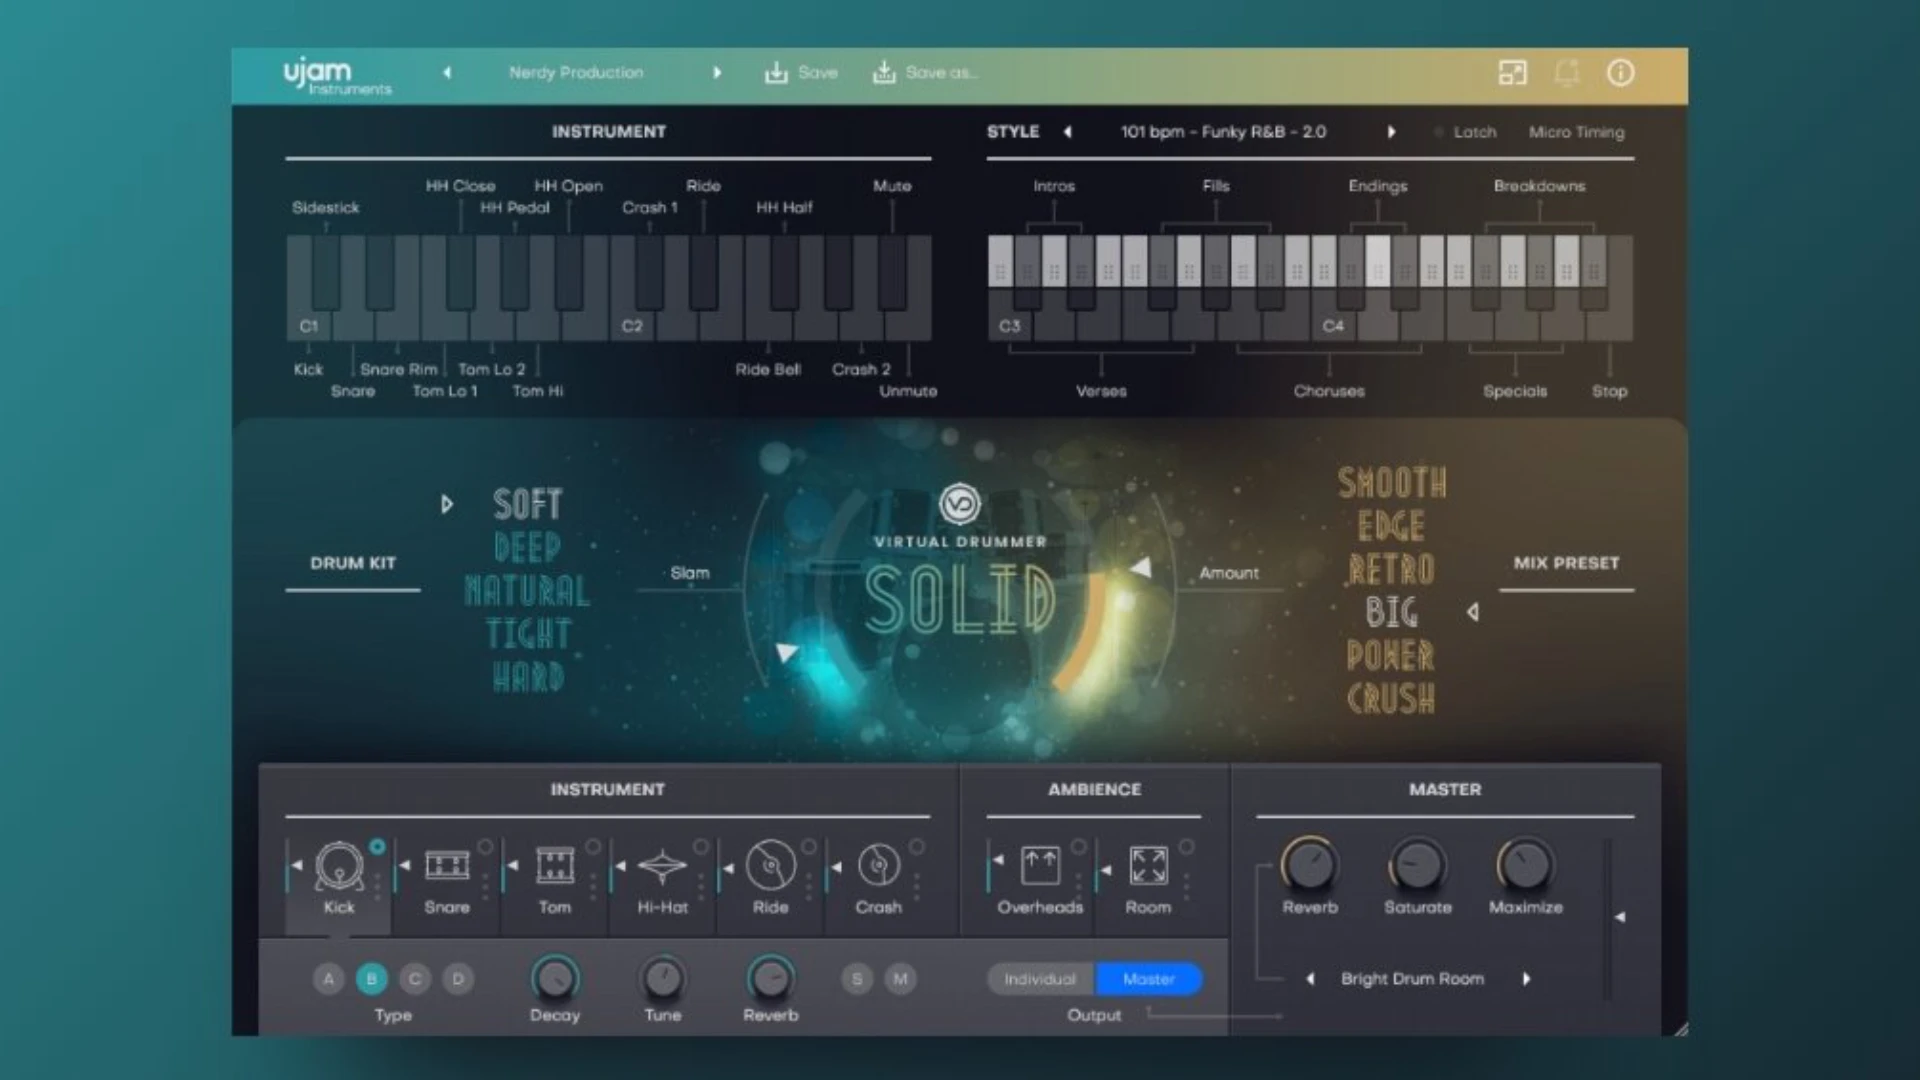
Task: Select the Tight drum kit
Action: (x=527, y=633)
